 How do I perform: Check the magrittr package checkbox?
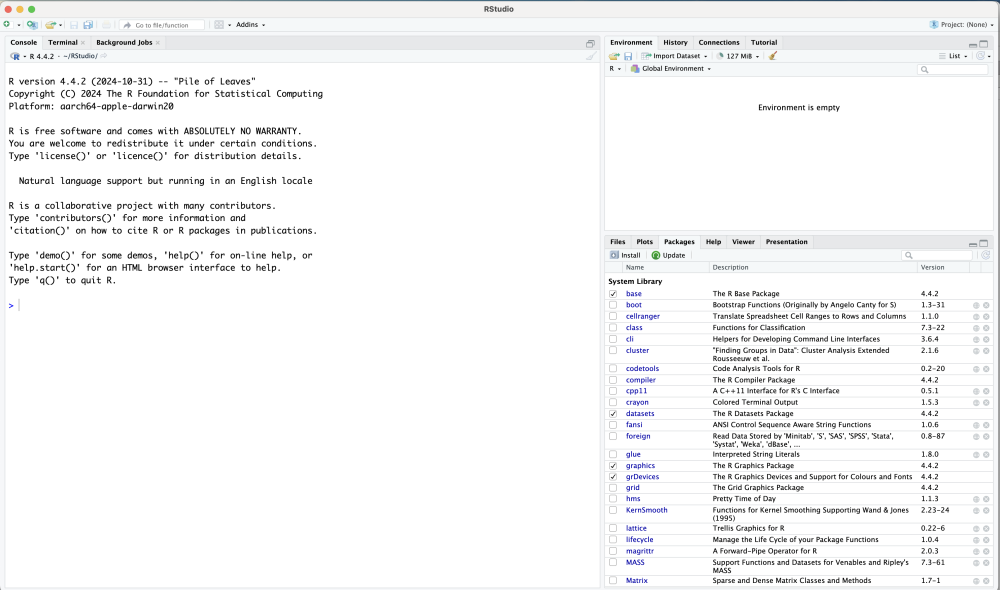pos(613,551)
